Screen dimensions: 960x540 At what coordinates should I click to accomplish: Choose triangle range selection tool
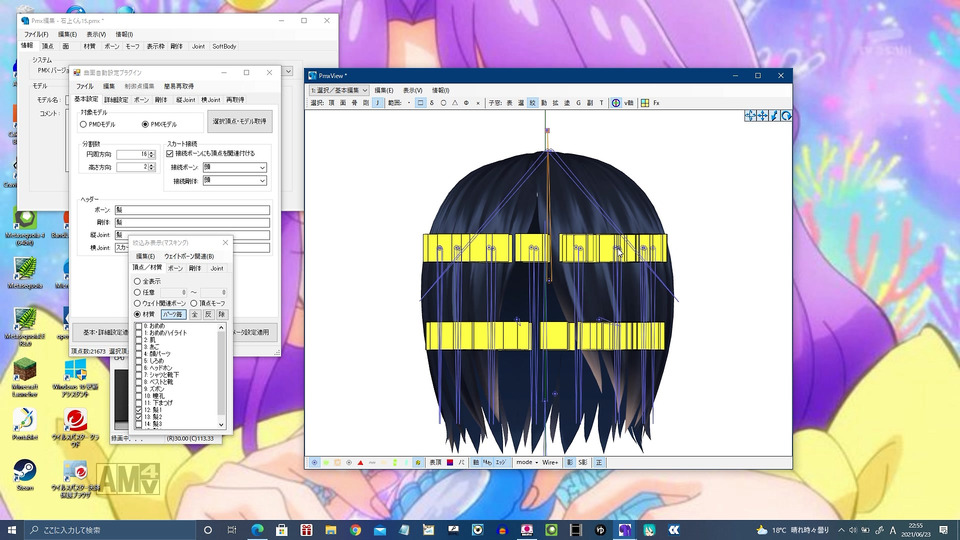[x=455, y=103]
